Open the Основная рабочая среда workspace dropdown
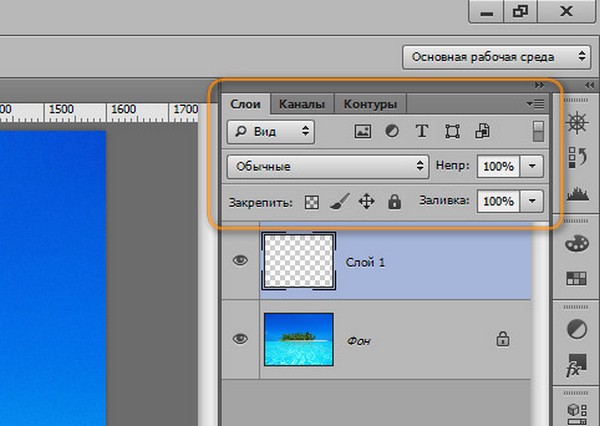 click(496, 57)
